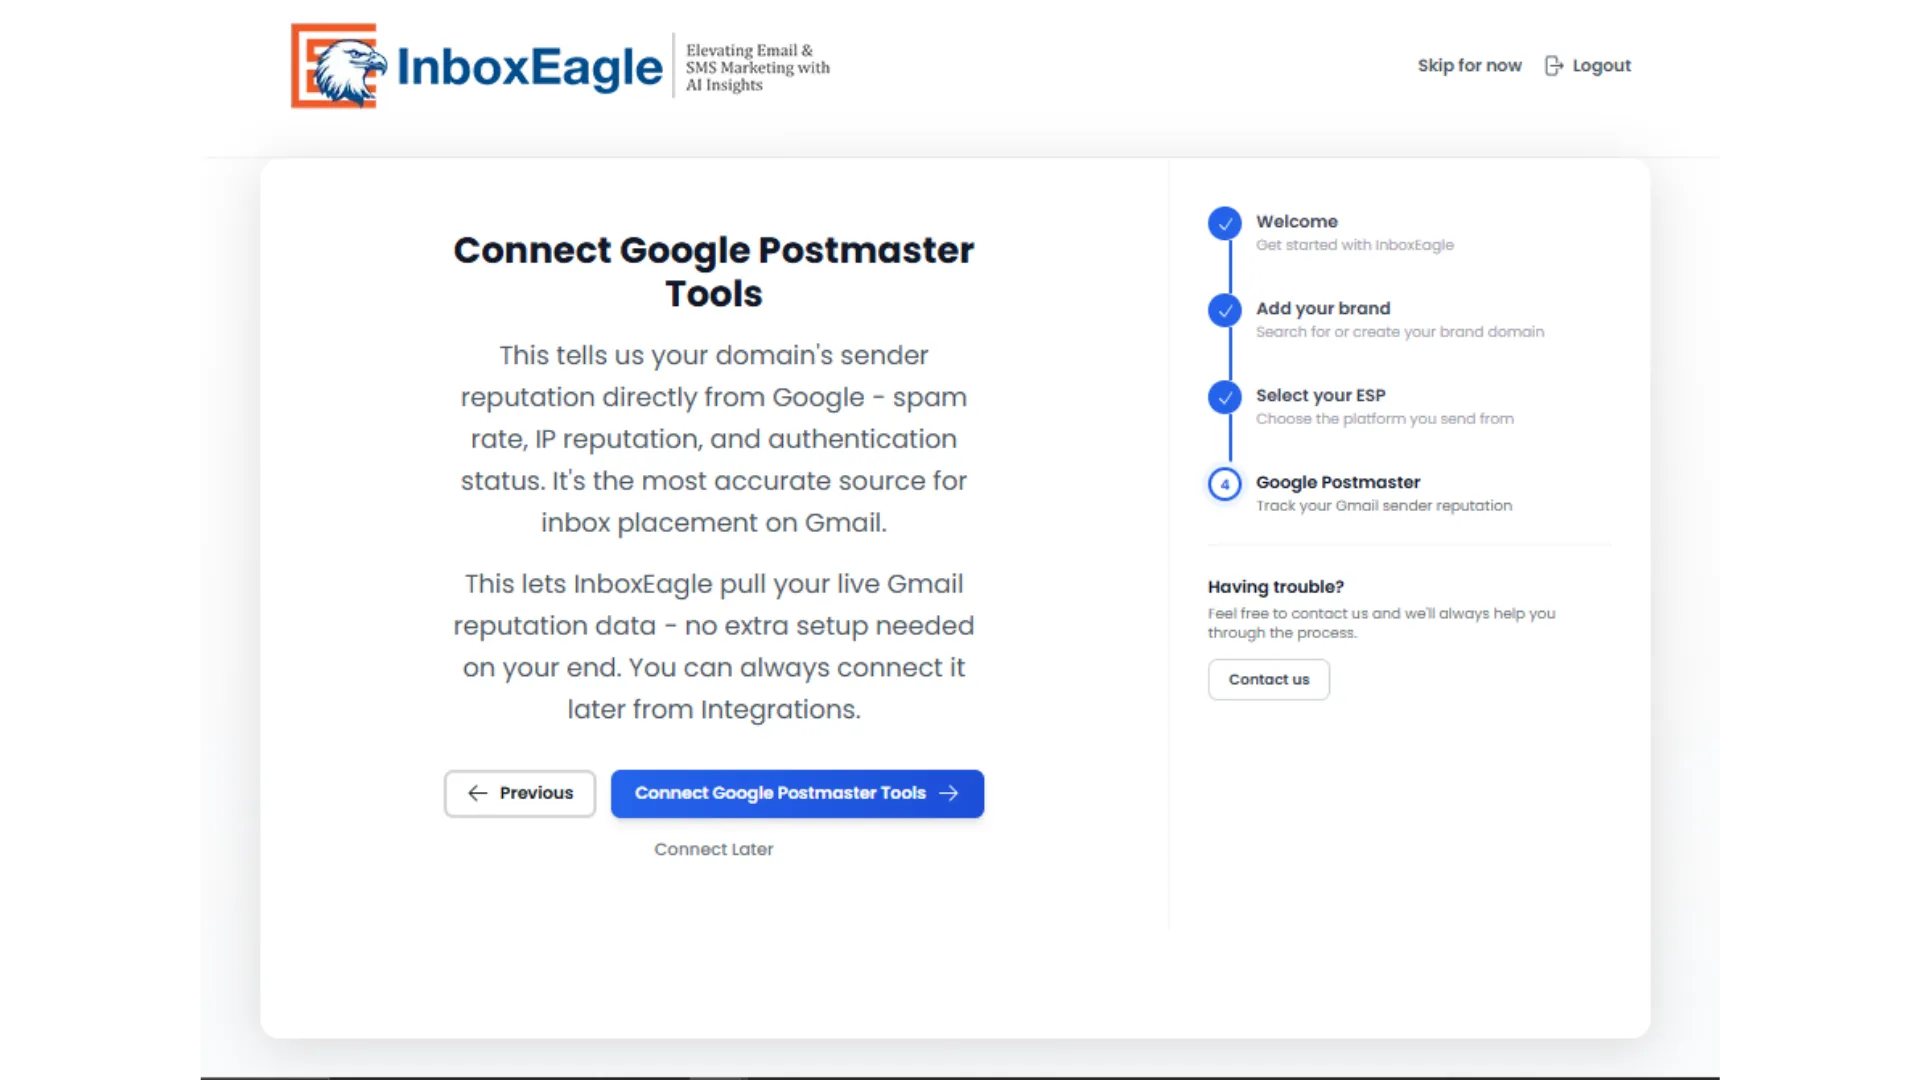Click the InboxEagle eagle logo
Viewport: 1920px width, 1080px height.
[x=338, y=66]
